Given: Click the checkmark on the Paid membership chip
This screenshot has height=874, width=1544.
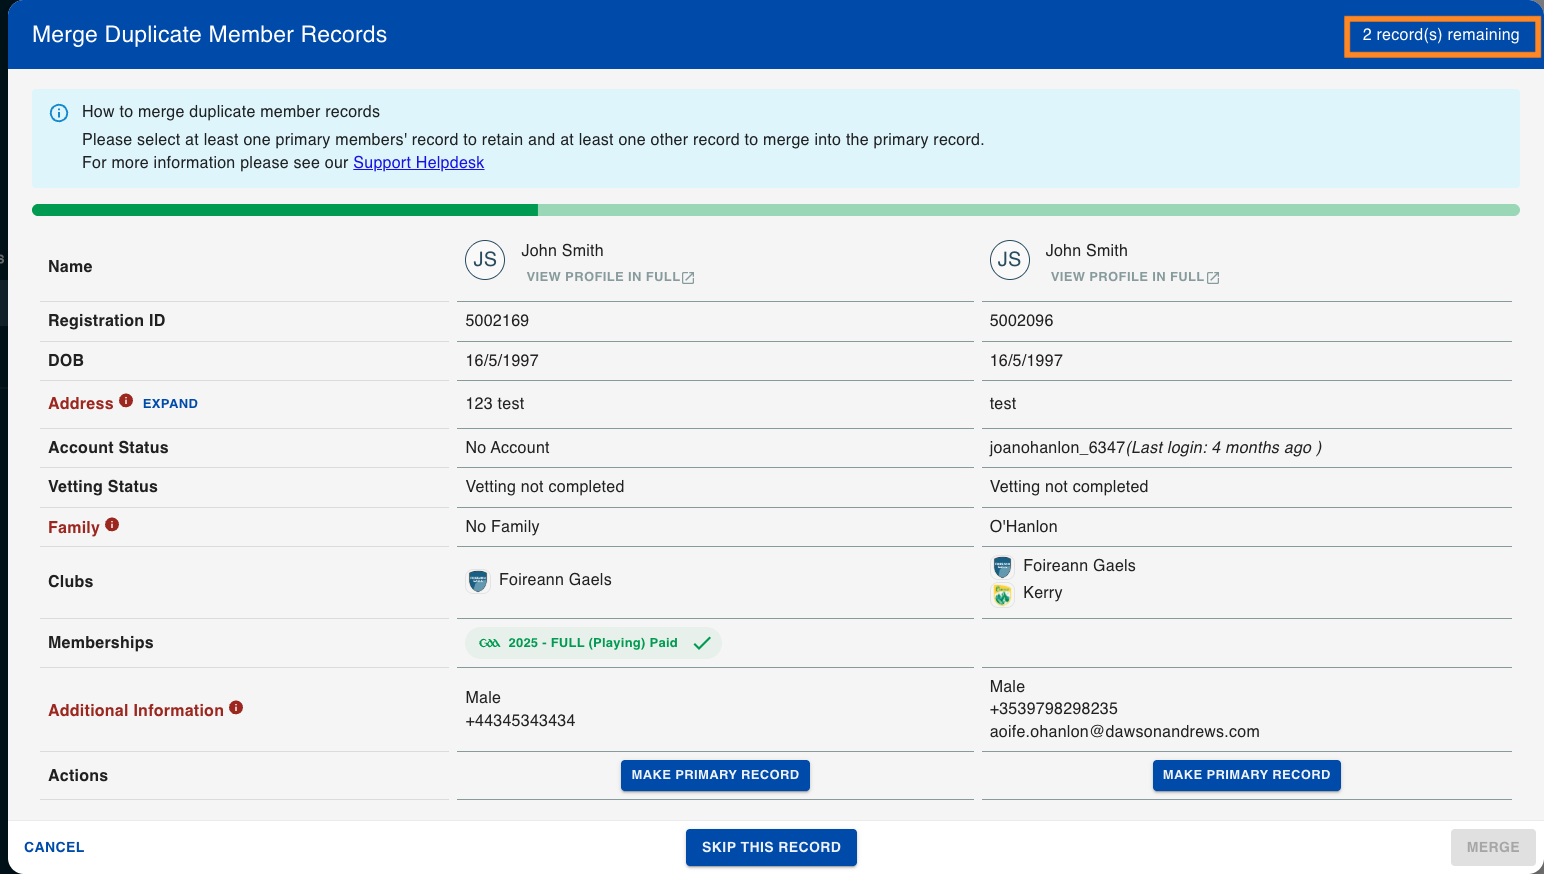Looking at the screenshot, I should (702, 643).
